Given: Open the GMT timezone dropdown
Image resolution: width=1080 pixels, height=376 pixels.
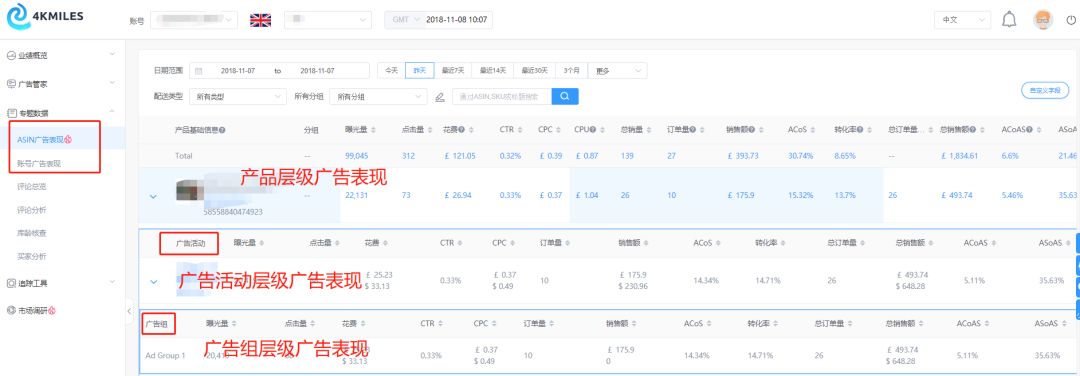Looking at the screenshot, I should click(x=405, y=20).
